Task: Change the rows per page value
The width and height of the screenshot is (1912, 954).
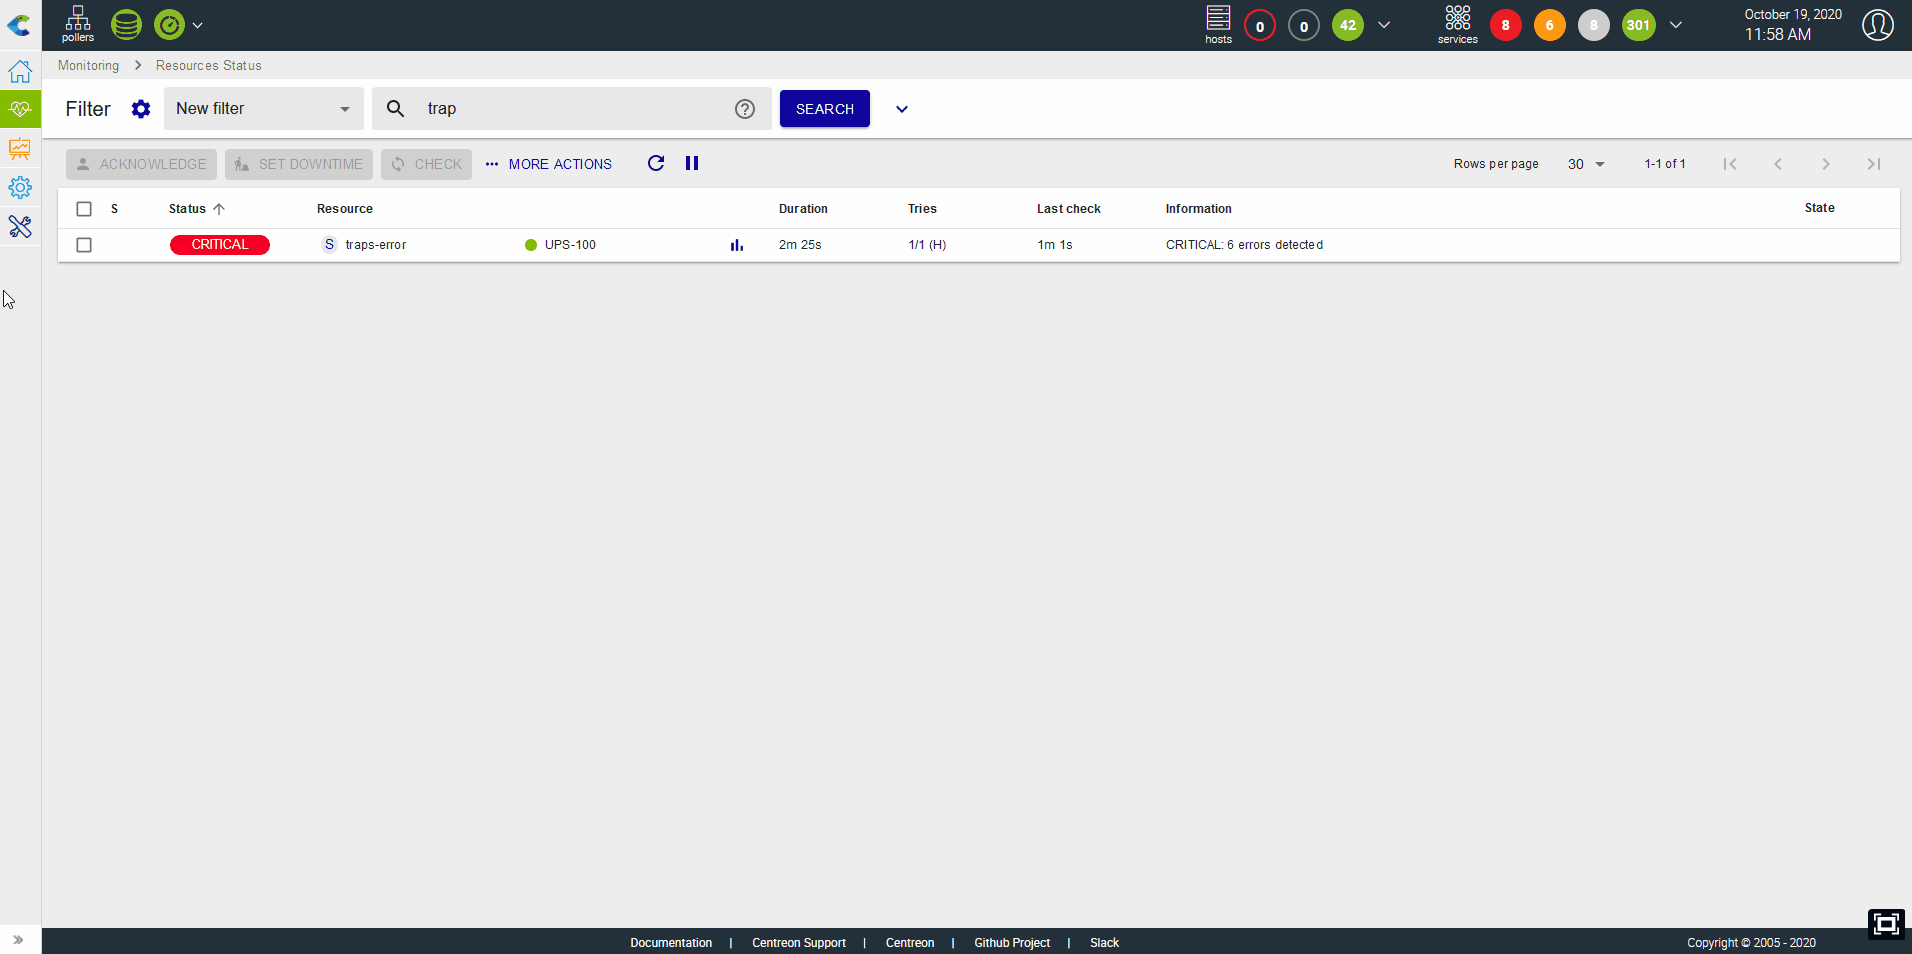Action: coord(1585,164)
